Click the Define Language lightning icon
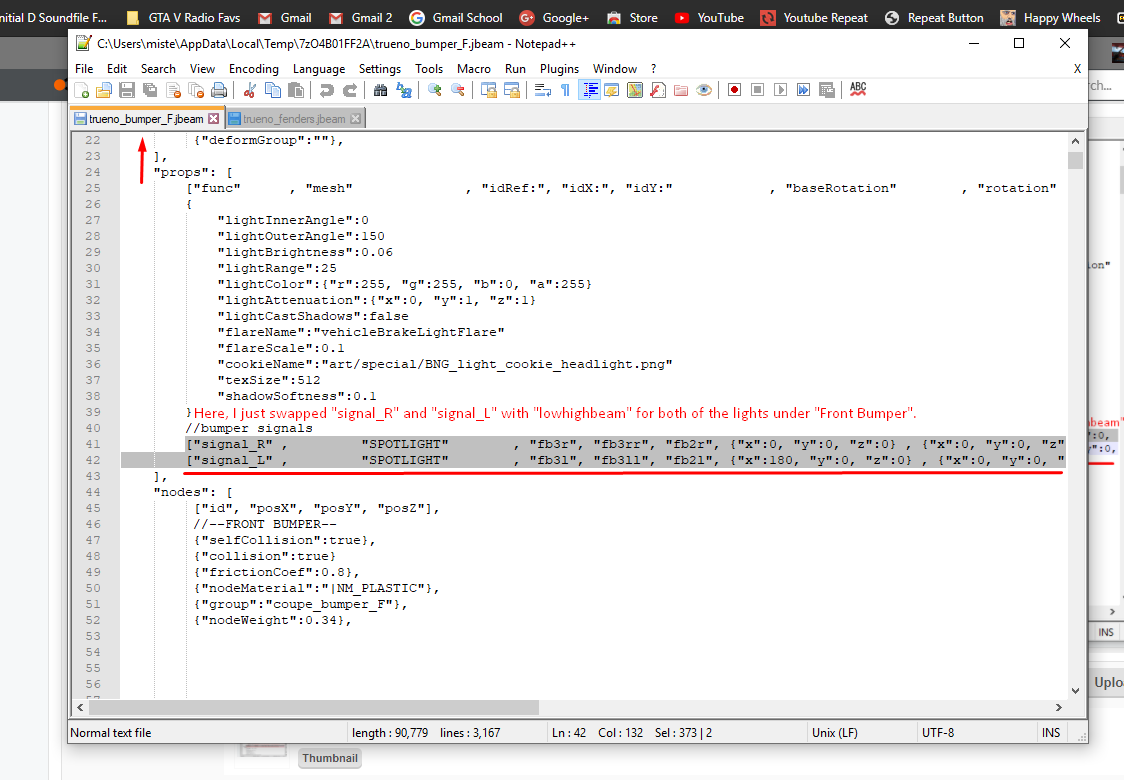 click(611, 90)
